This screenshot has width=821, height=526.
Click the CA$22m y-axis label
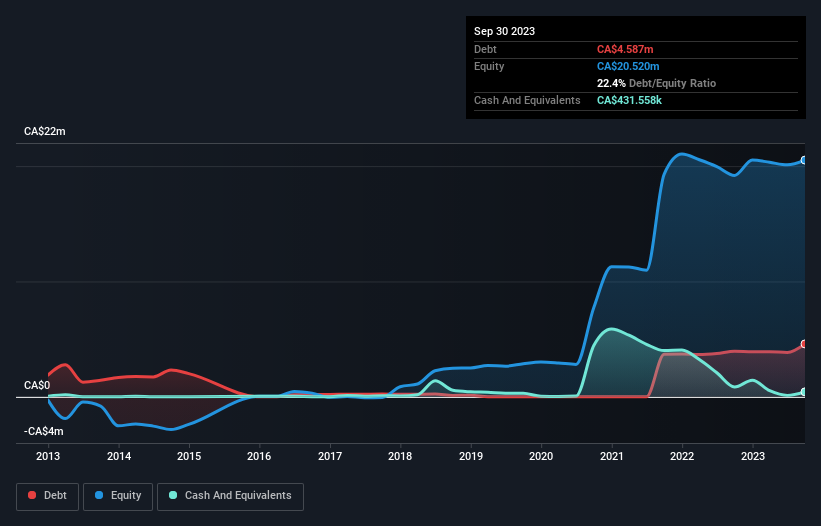[x=45, y=131]
